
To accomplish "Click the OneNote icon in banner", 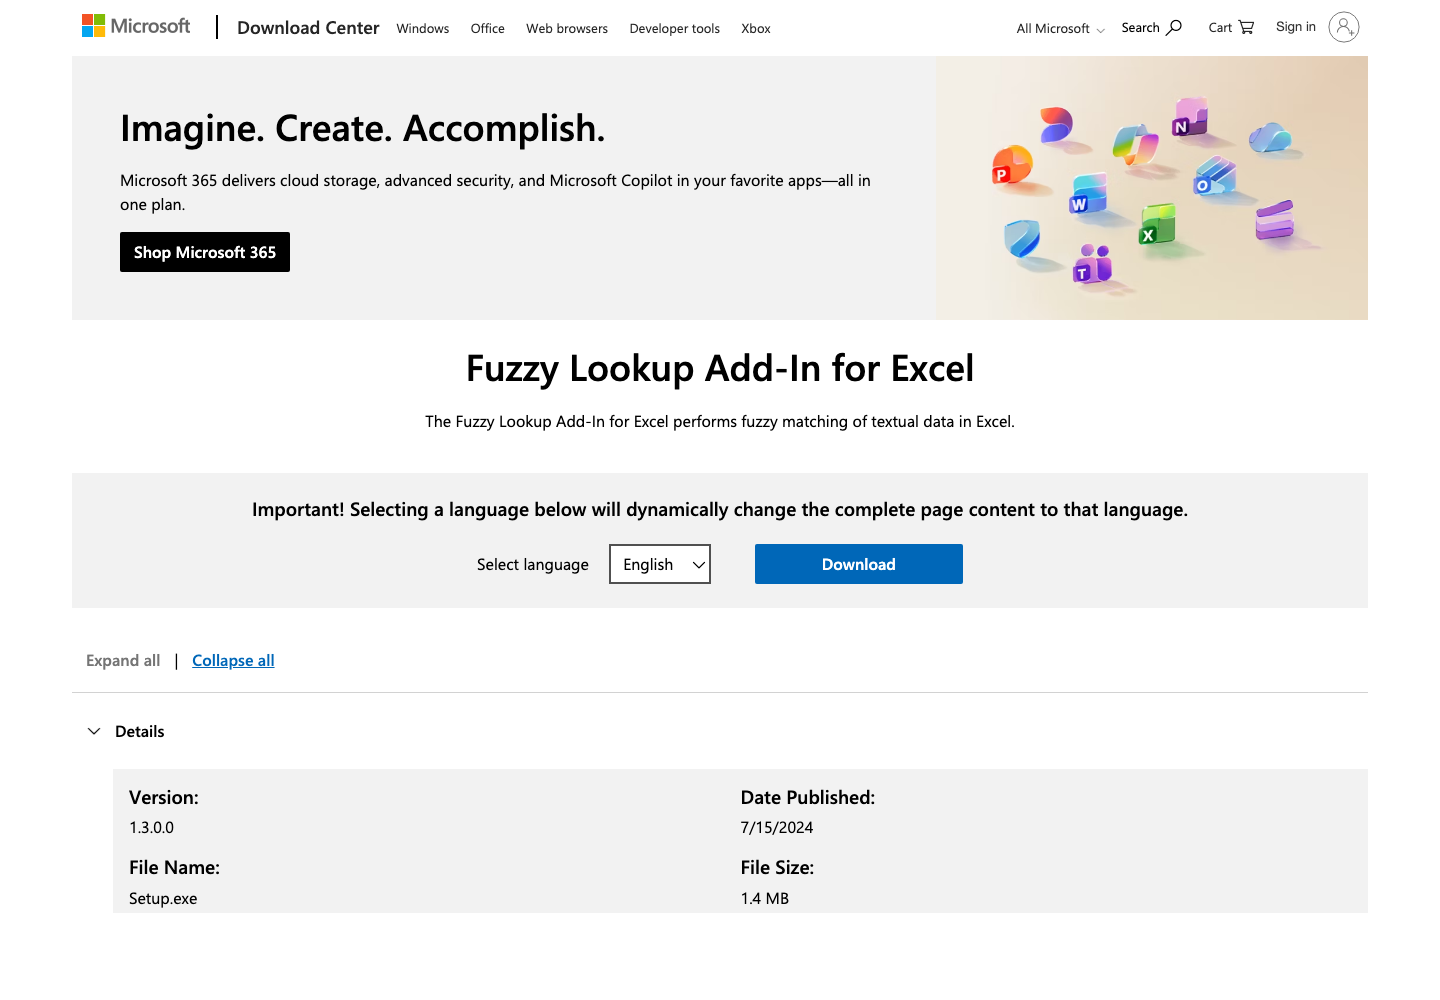I will [x=1190, y=116].
